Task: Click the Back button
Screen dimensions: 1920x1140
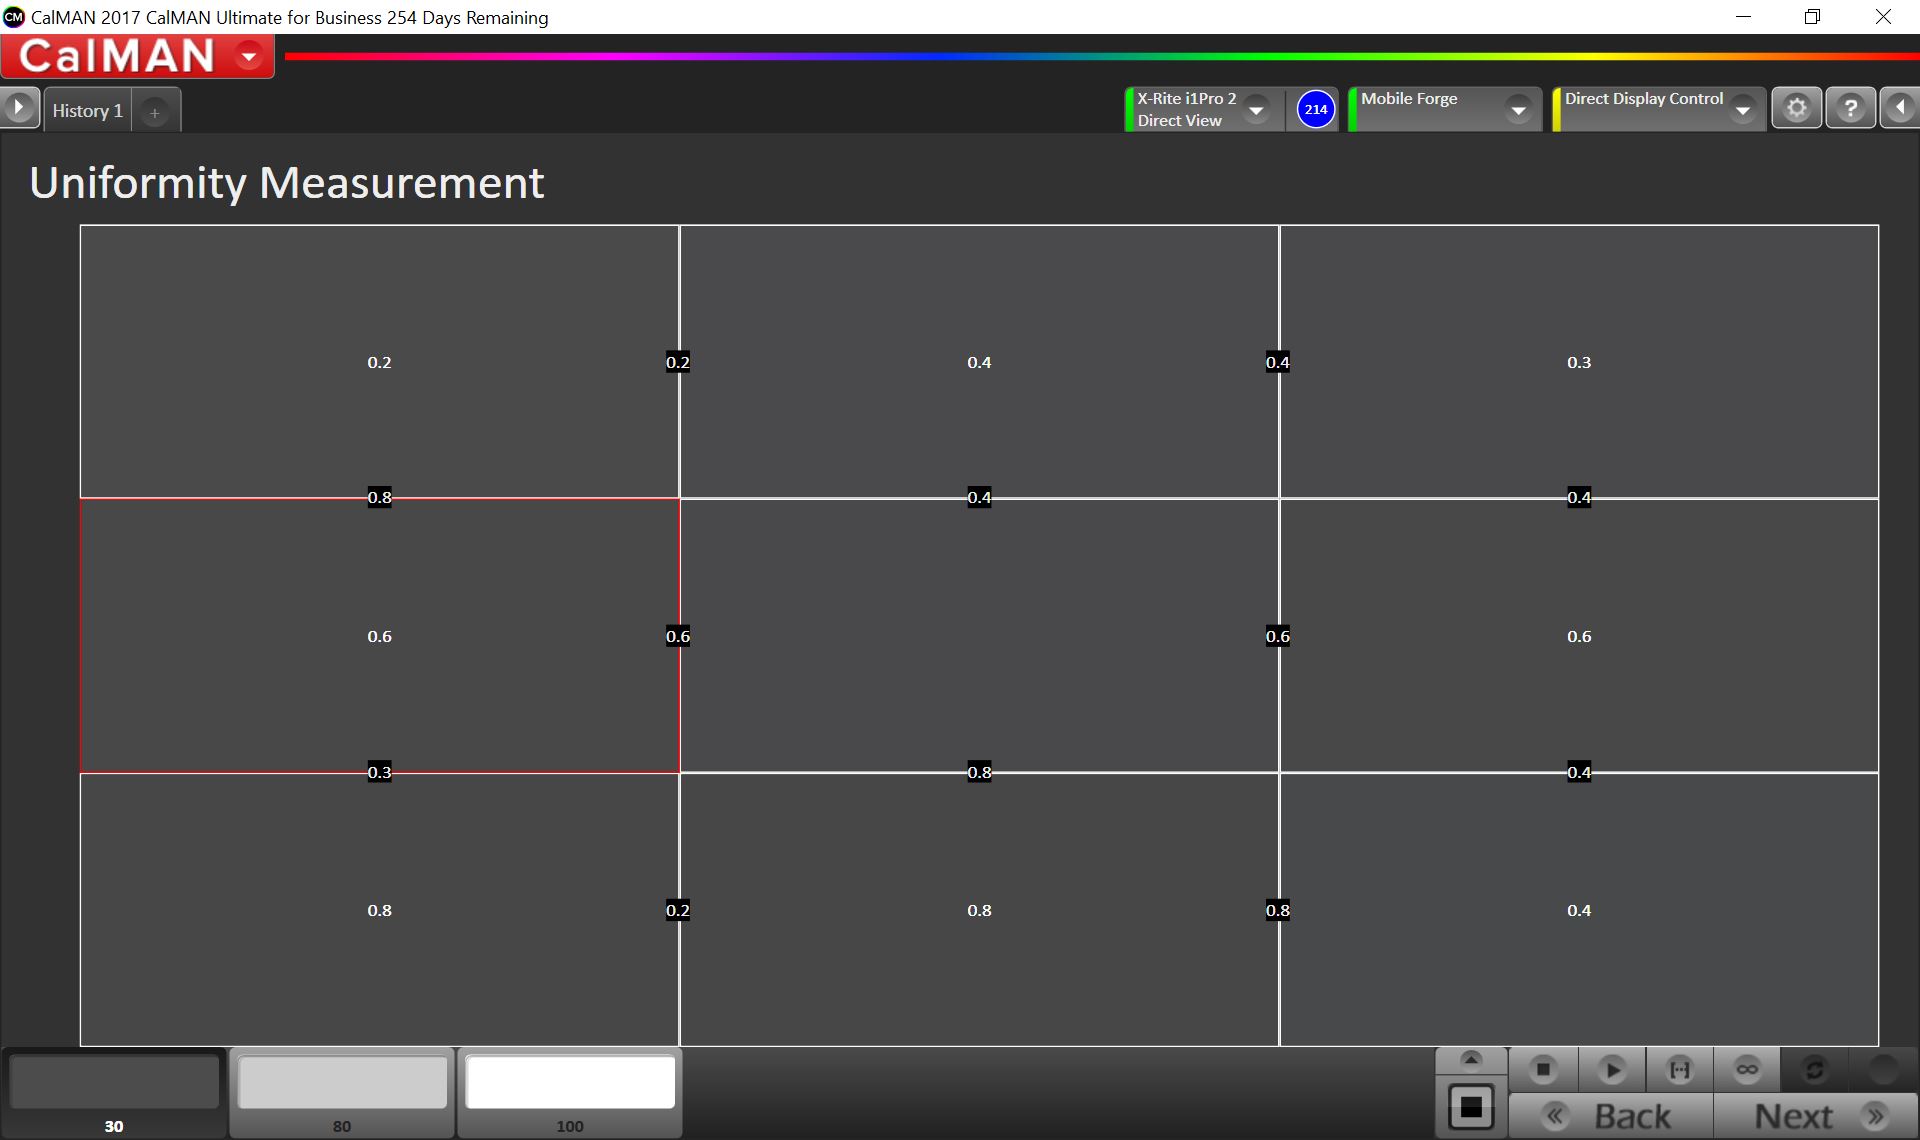Action: (x=1610, y=1116)
